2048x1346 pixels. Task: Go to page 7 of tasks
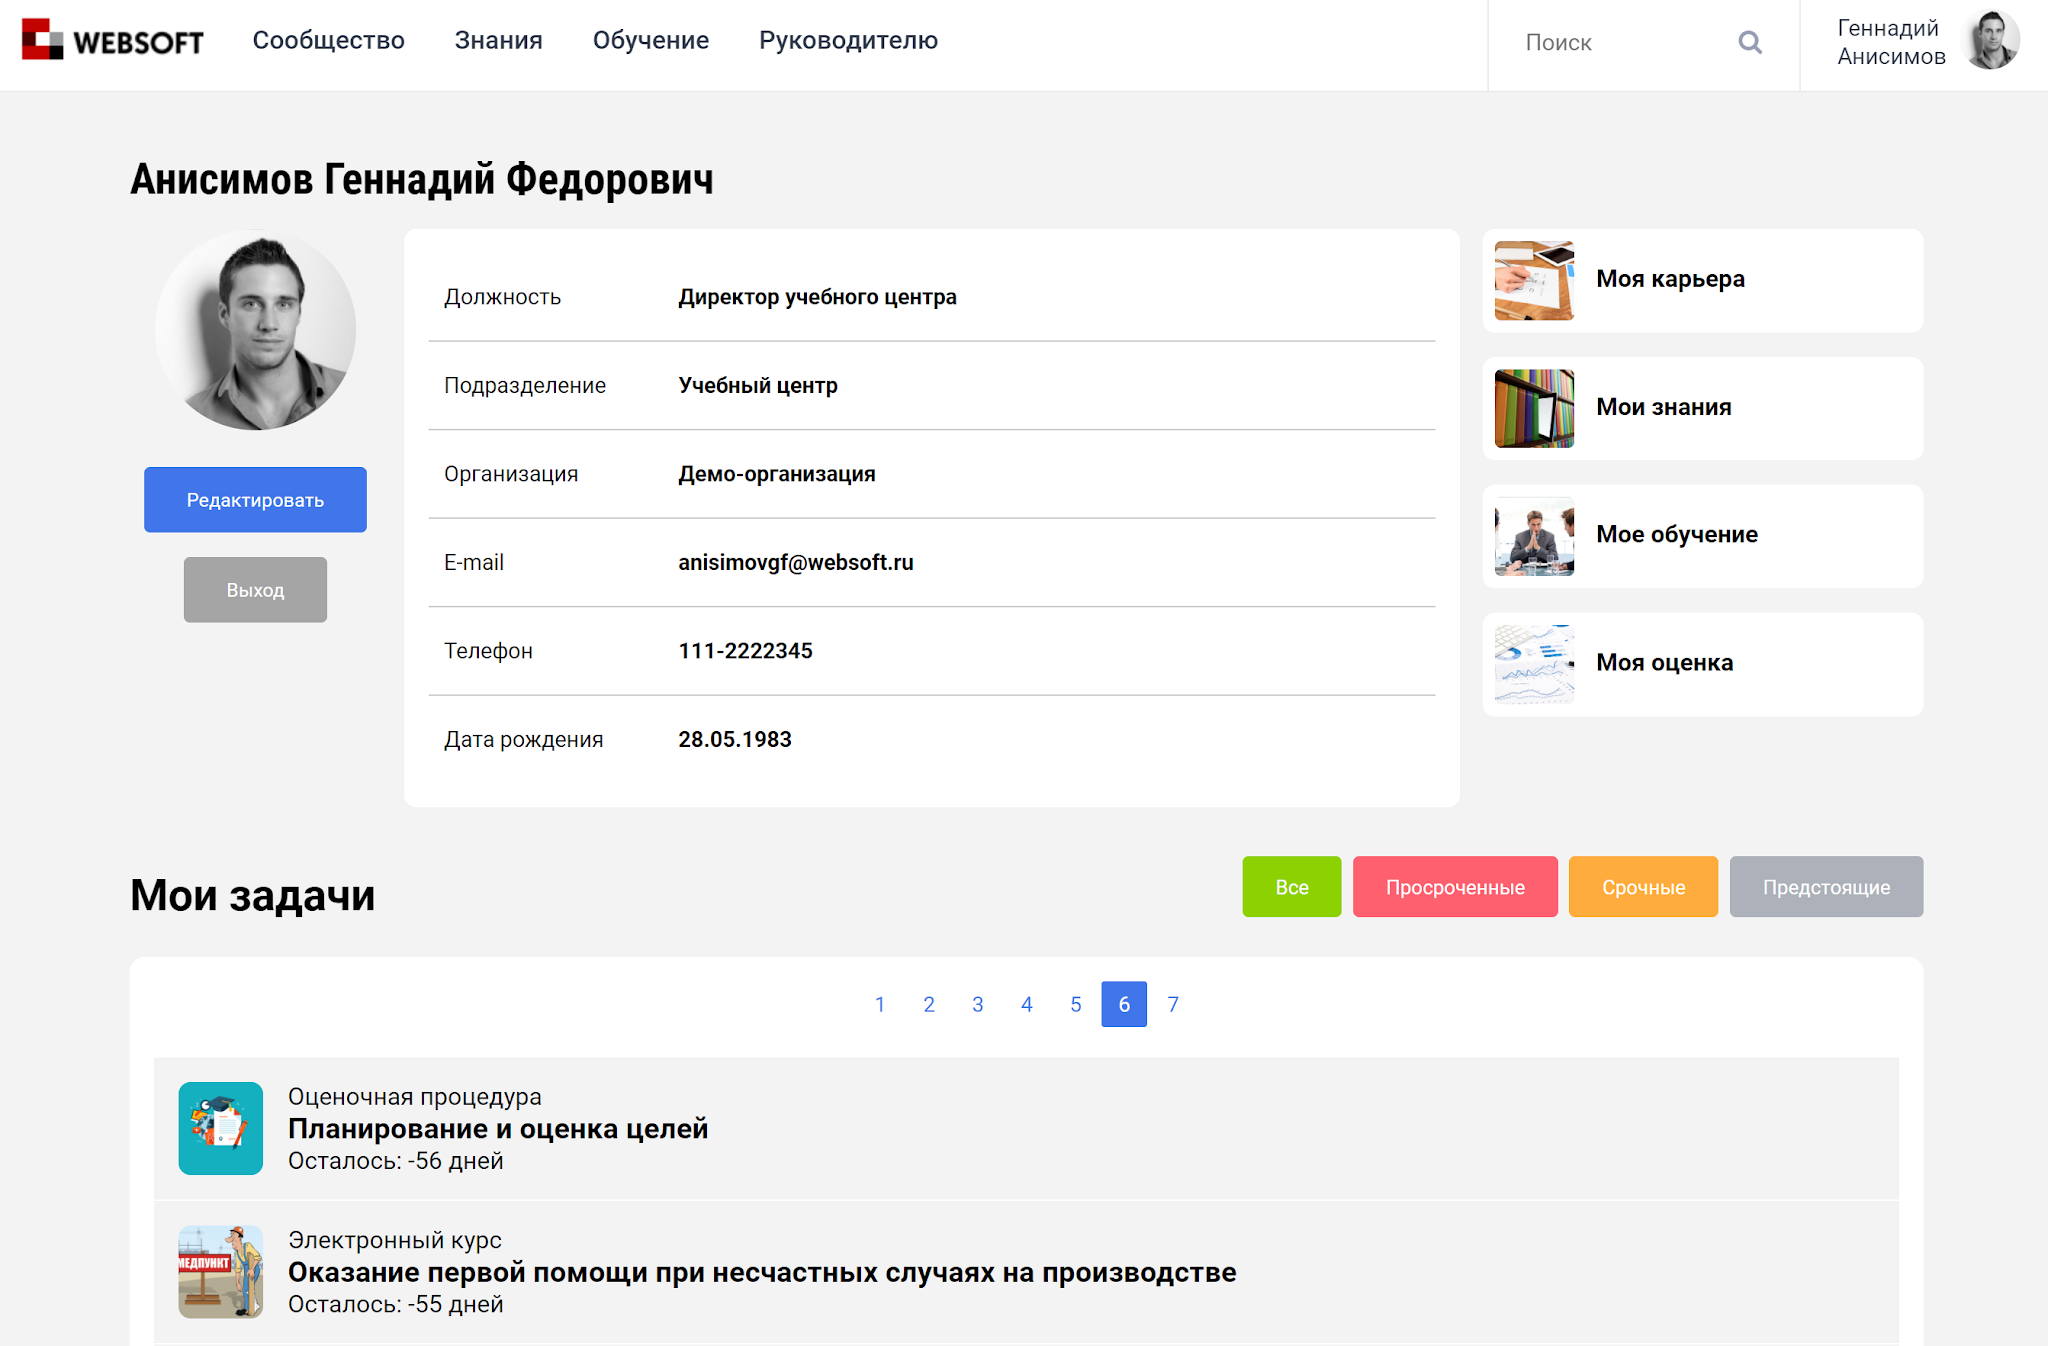(1172, 1004)
